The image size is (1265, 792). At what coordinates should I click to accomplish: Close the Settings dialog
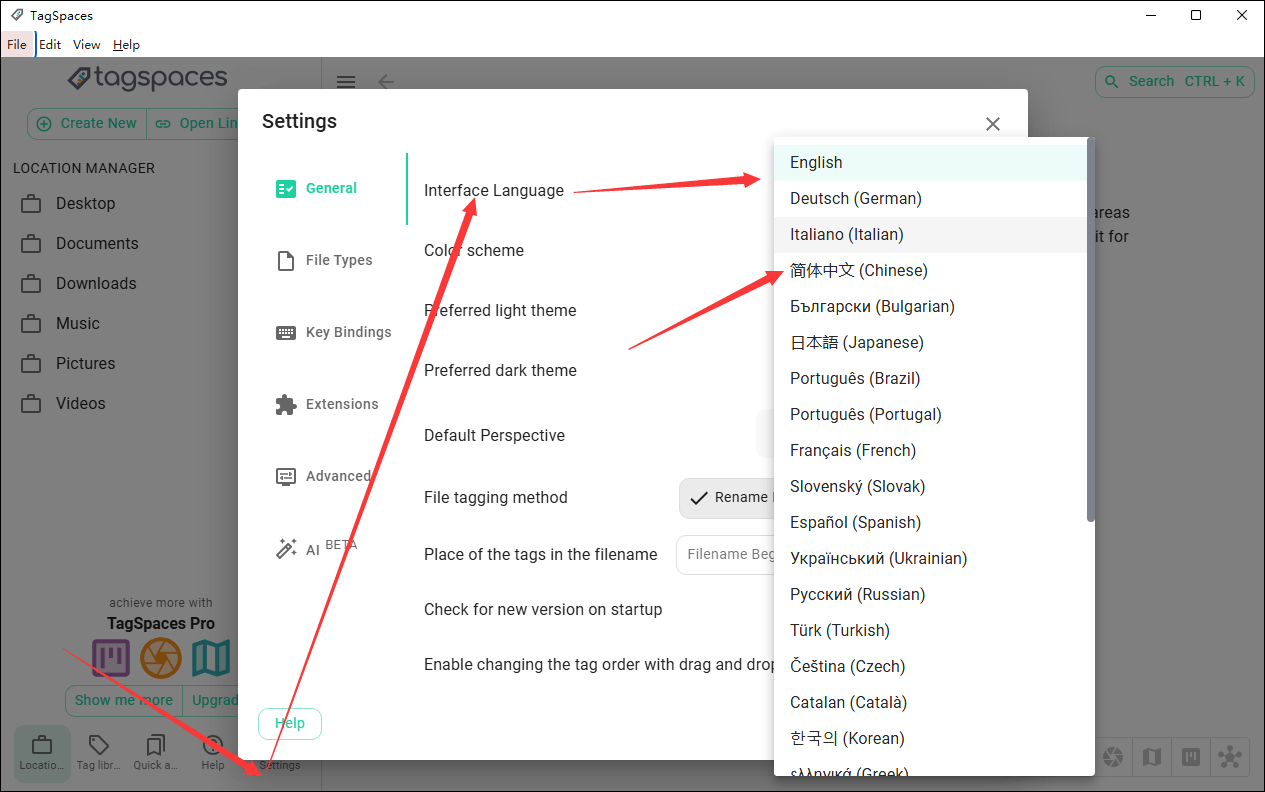tap(992, 124)
